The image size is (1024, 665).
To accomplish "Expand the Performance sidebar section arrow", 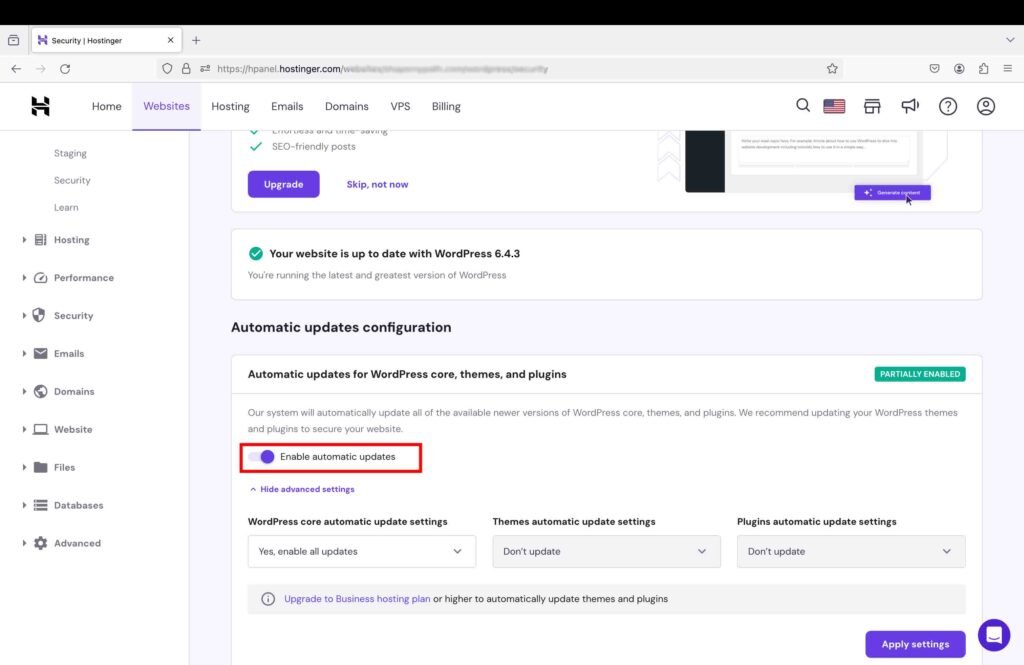I will pyautogui.click(x=24, y=278).
